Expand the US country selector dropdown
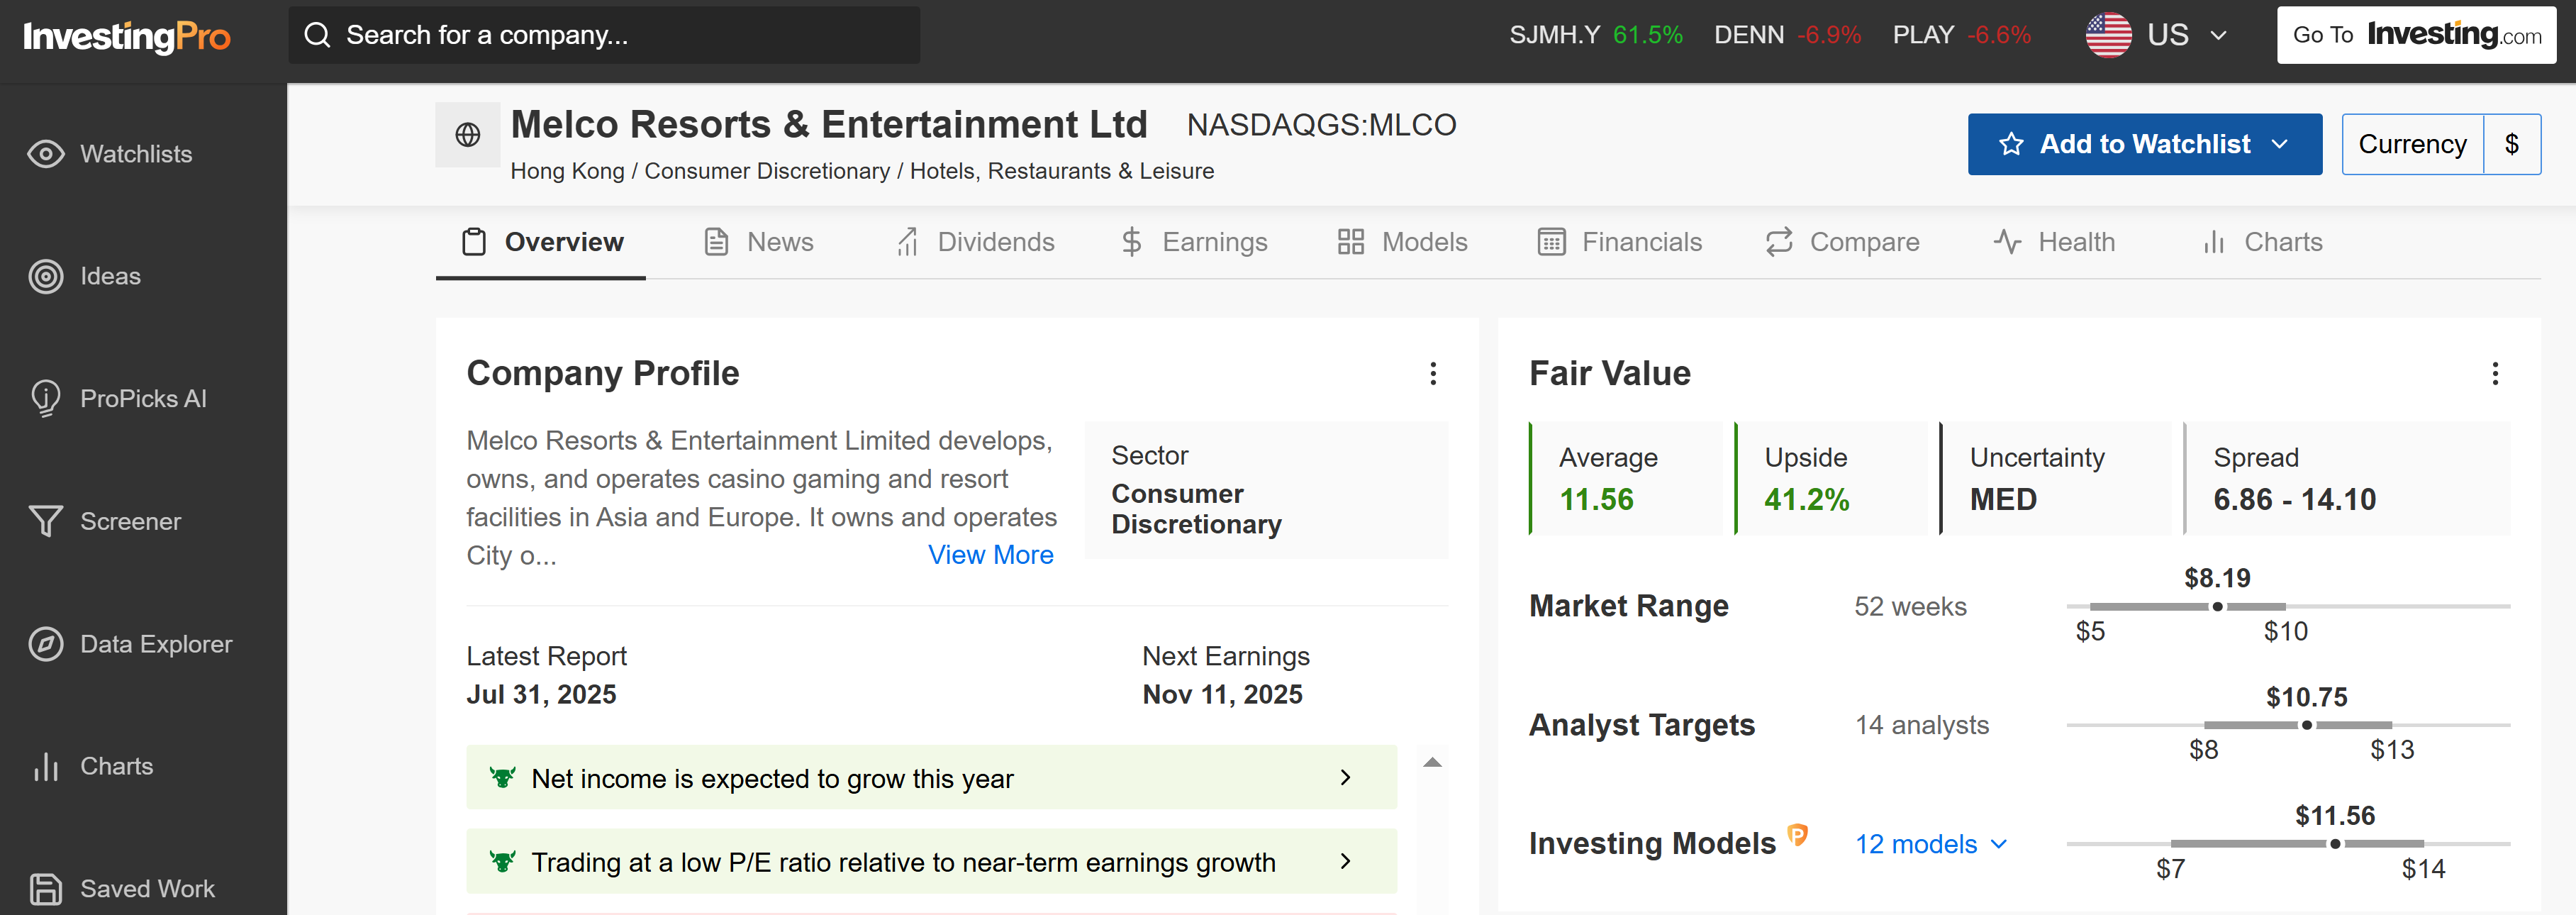This screenshot has width=2576, height=915. (x=2218, y=34)
